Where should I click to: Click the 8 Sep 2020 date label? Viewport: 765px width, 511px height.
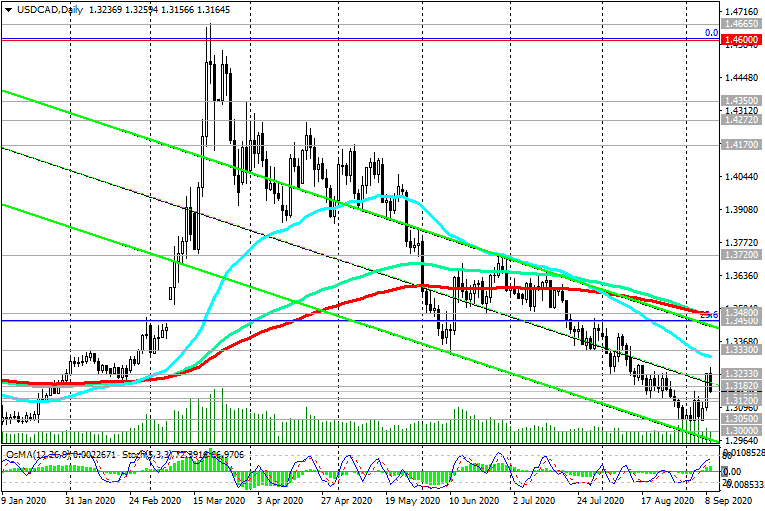pyautogui.click(x=729, y=501)
